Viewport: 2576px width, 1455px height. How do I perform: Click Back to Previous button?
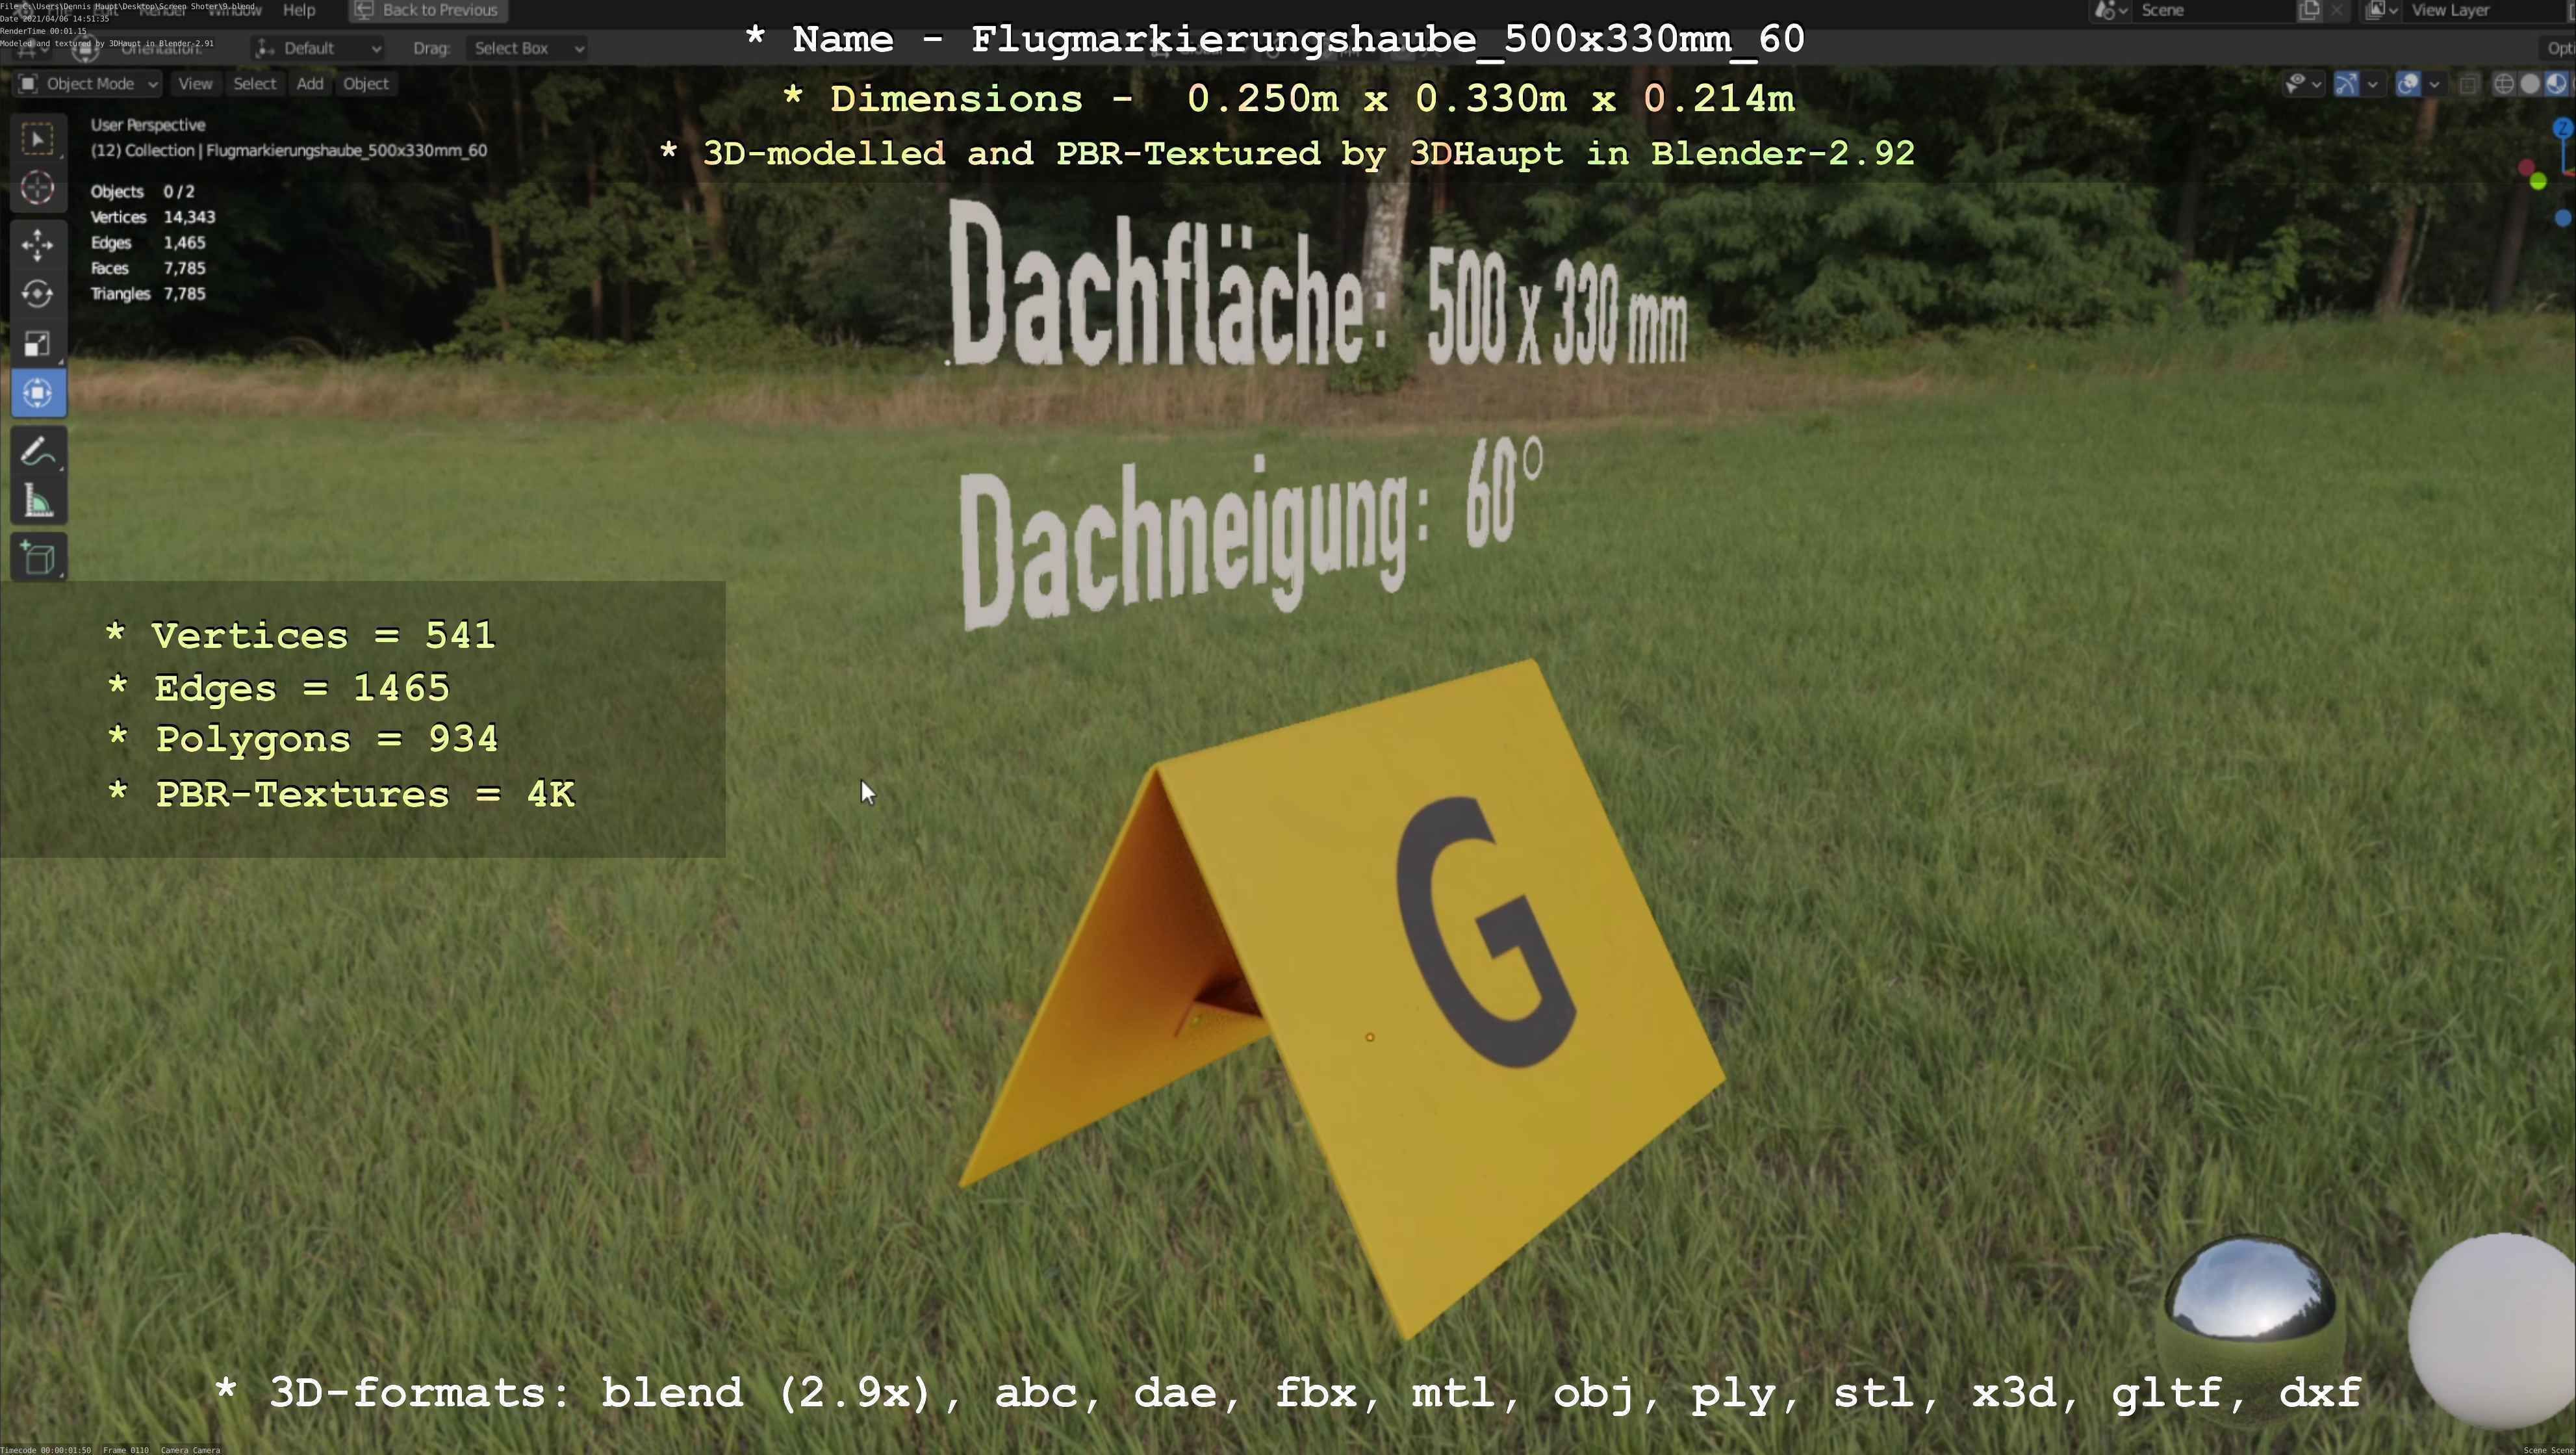[x=428, y=10]
